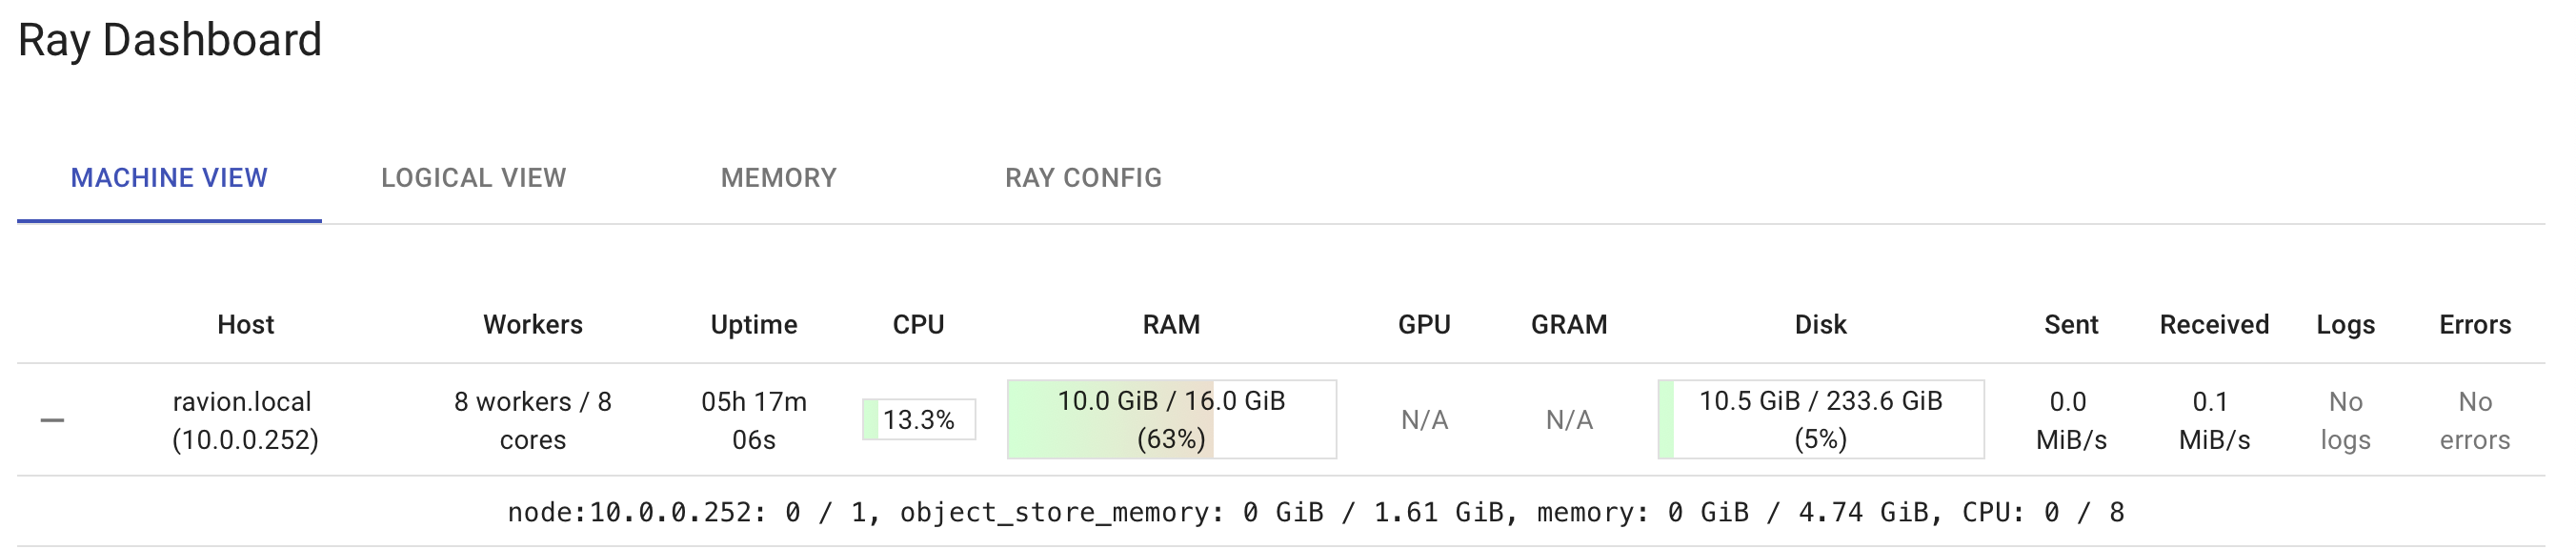Click the node resource summary line
The width and height of the screenshot is (2576, 549).
[x=1315, y=512]
